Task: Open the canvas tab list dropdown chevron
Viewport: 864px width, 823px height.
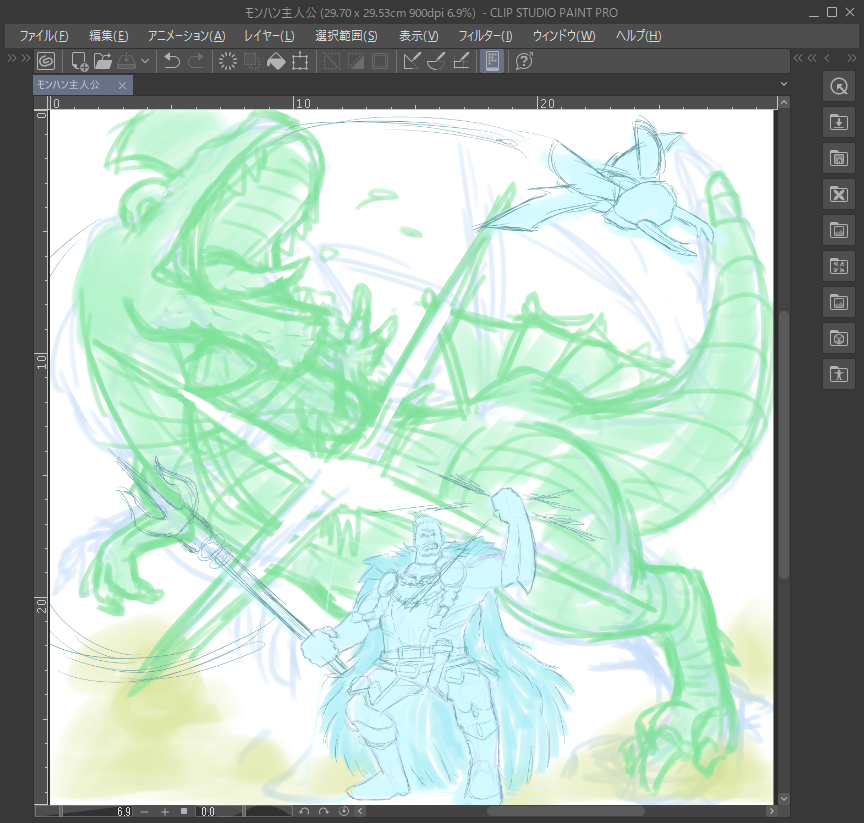Action: pyautogui.click(x=784, y=84)
